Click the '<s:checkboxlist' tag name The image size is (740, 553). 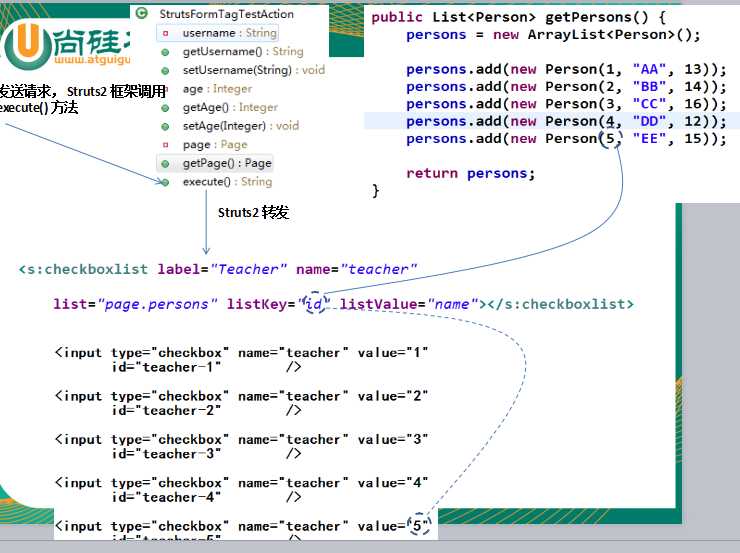[83, 269]
